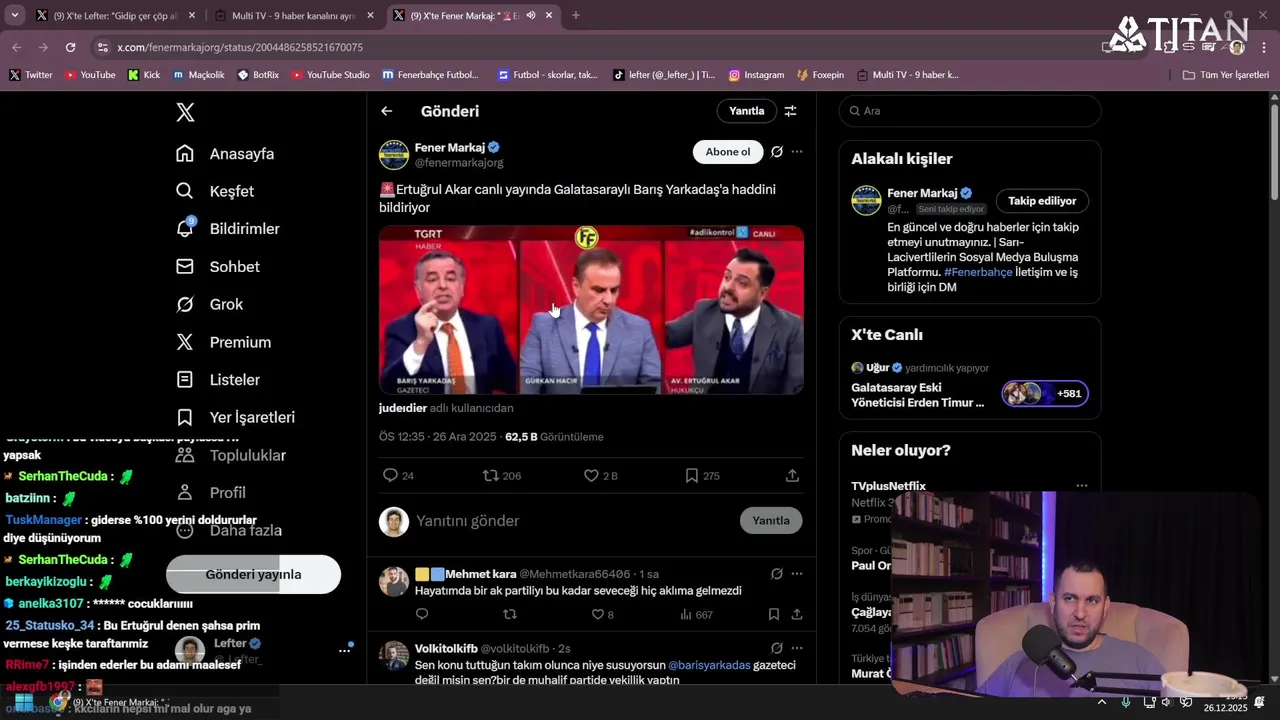Screen dimensions: 1280x720
Task: Open Grok from the sidebar
Action: pos(210,304)
